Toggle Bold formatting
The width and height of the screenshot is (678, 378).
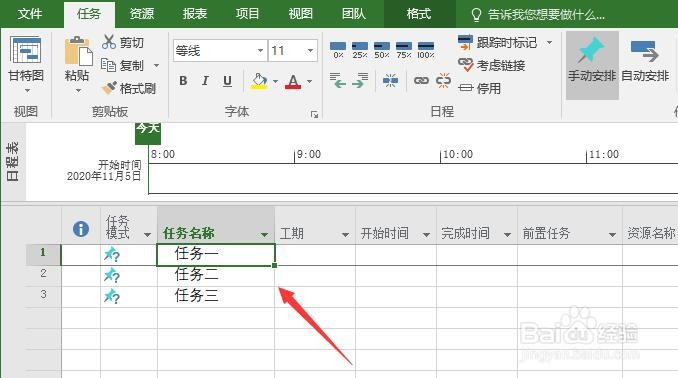183,81
